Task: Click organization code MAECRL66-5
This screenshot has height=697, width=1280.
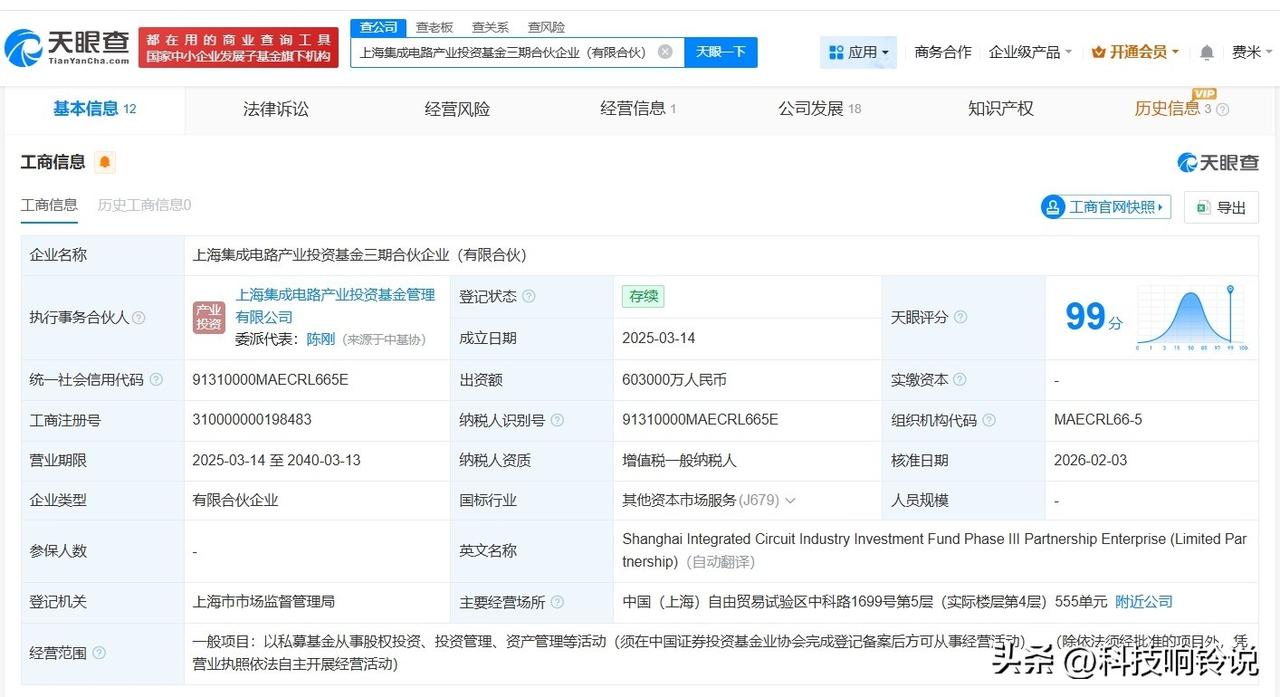Action: [x=1098, y=420]
